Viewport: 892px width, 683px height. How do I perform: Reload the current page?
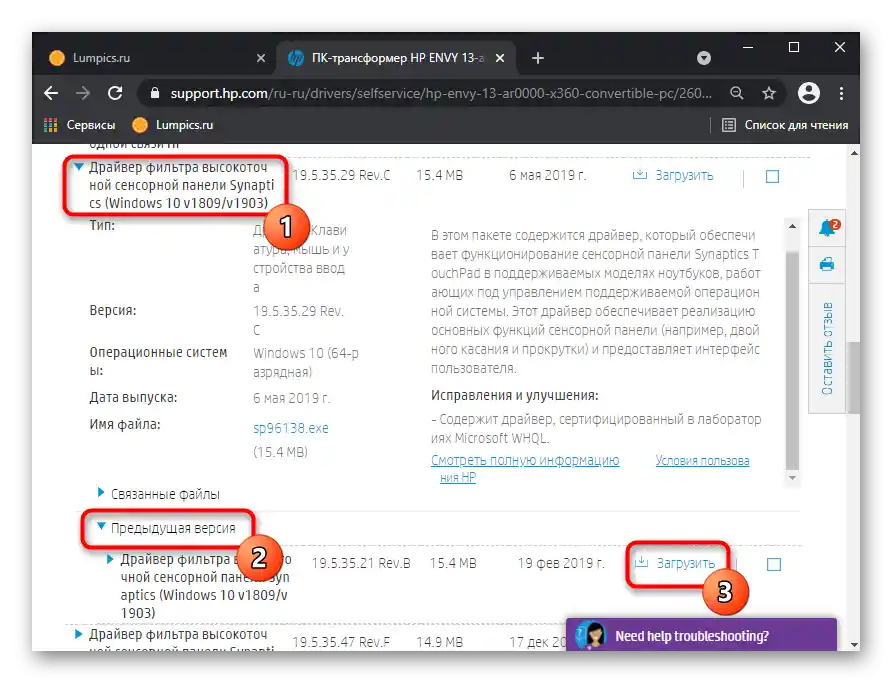pyautogui.click(x=115, y=93)
